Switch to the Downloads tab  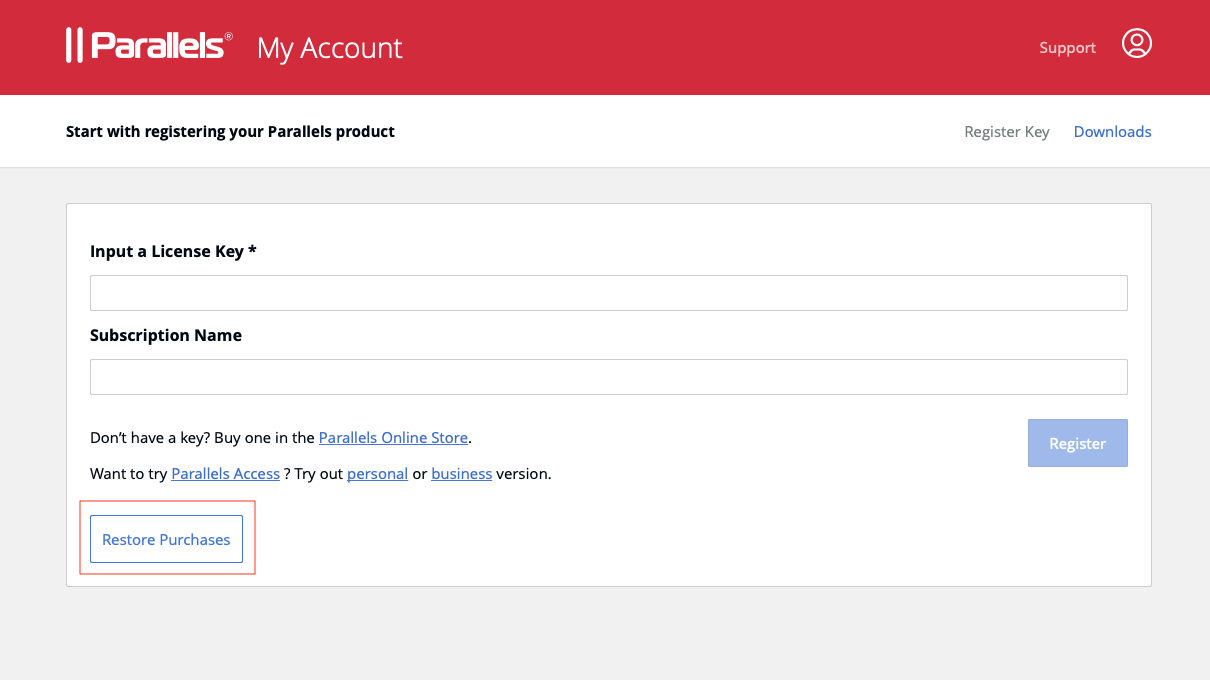pyautogui.click(x=1112, y=132)
